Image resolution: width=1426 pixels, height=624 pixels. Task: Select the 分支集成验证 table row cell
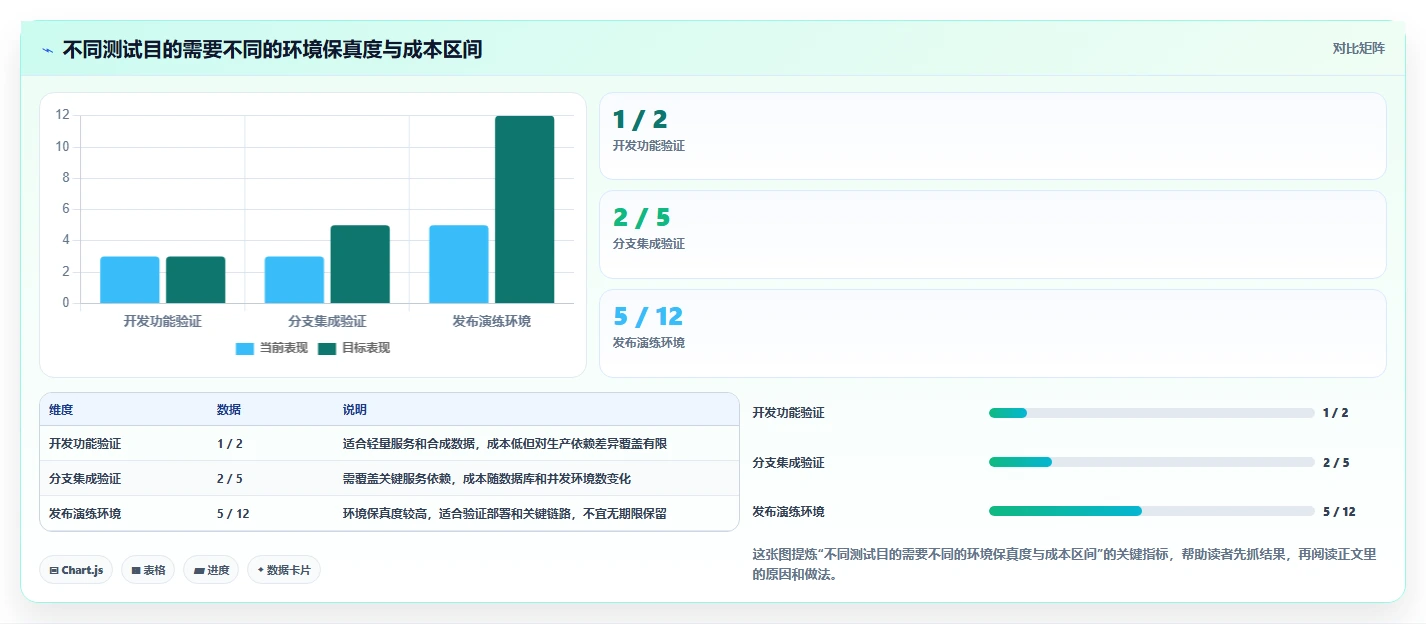(85, 479)
